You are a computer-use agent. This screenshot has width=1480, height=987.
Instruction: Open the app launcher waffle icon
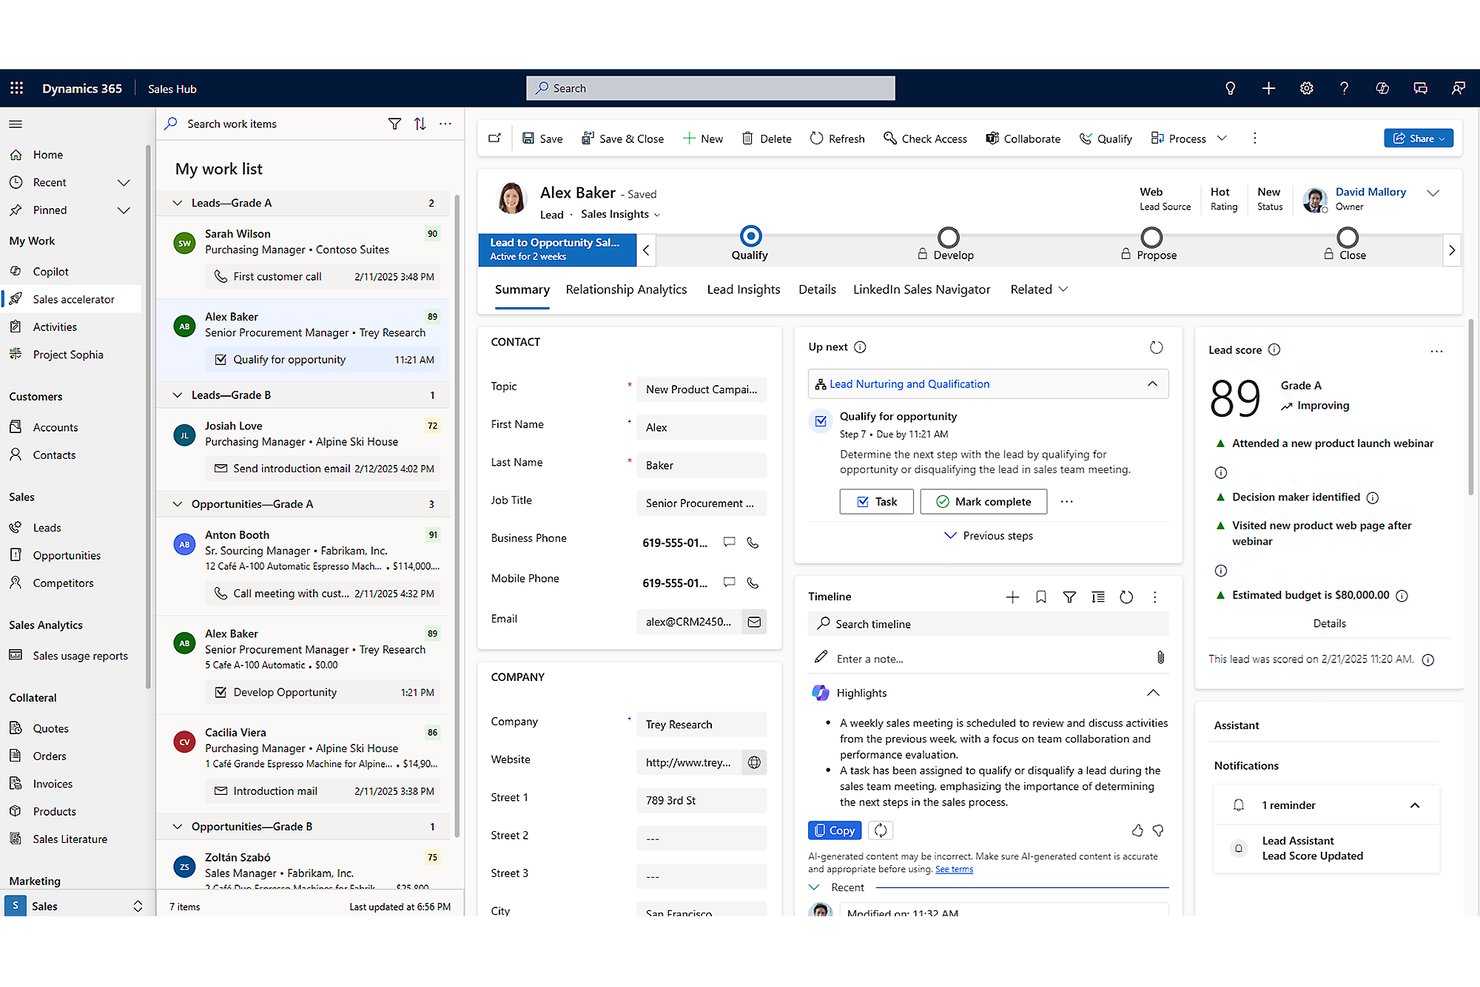coord(16,88)
